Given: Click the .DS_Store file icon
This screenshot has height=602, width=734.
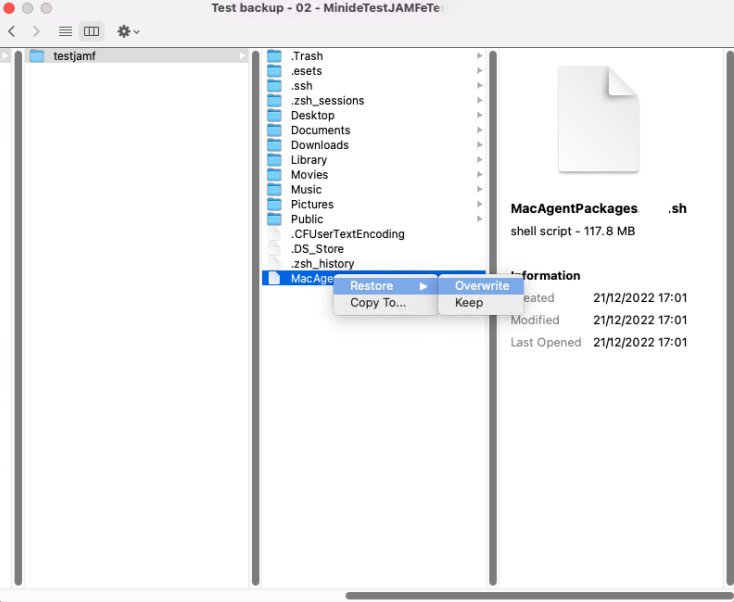Looking at the screenshot, I should (274, 249).
